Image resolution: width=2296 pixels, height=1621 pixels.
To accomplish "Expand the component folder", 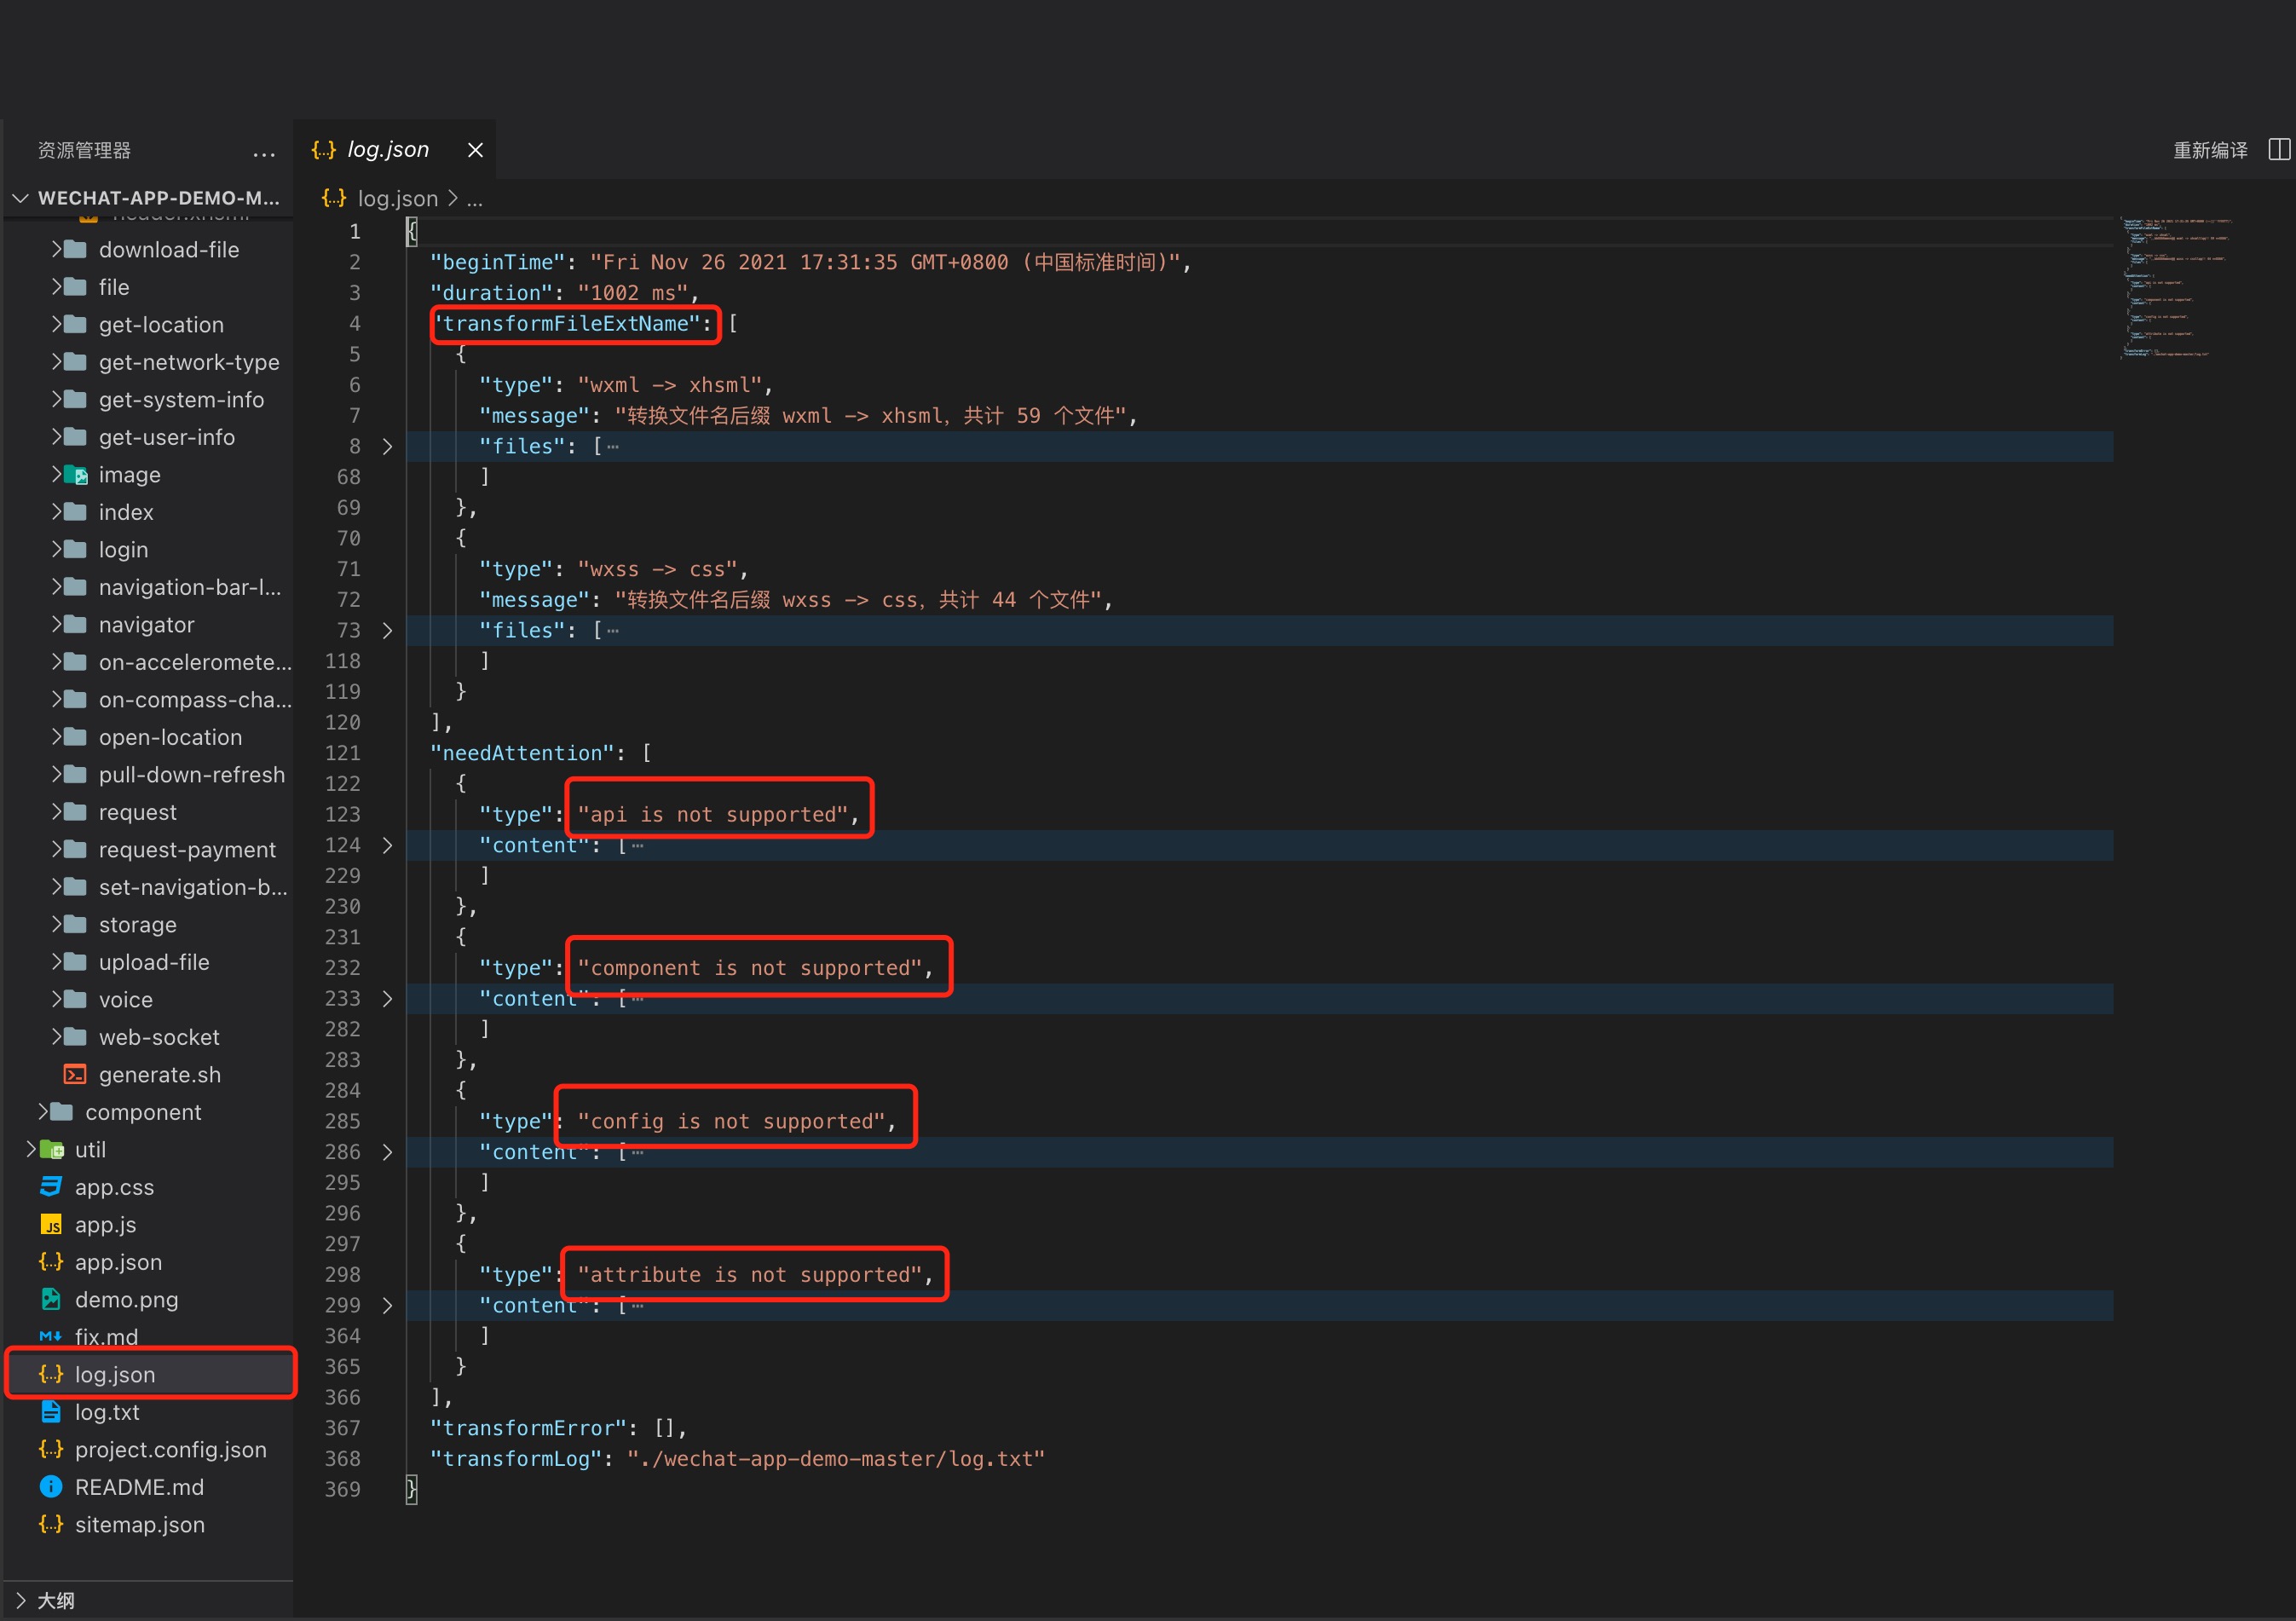I will point(43,1112).
